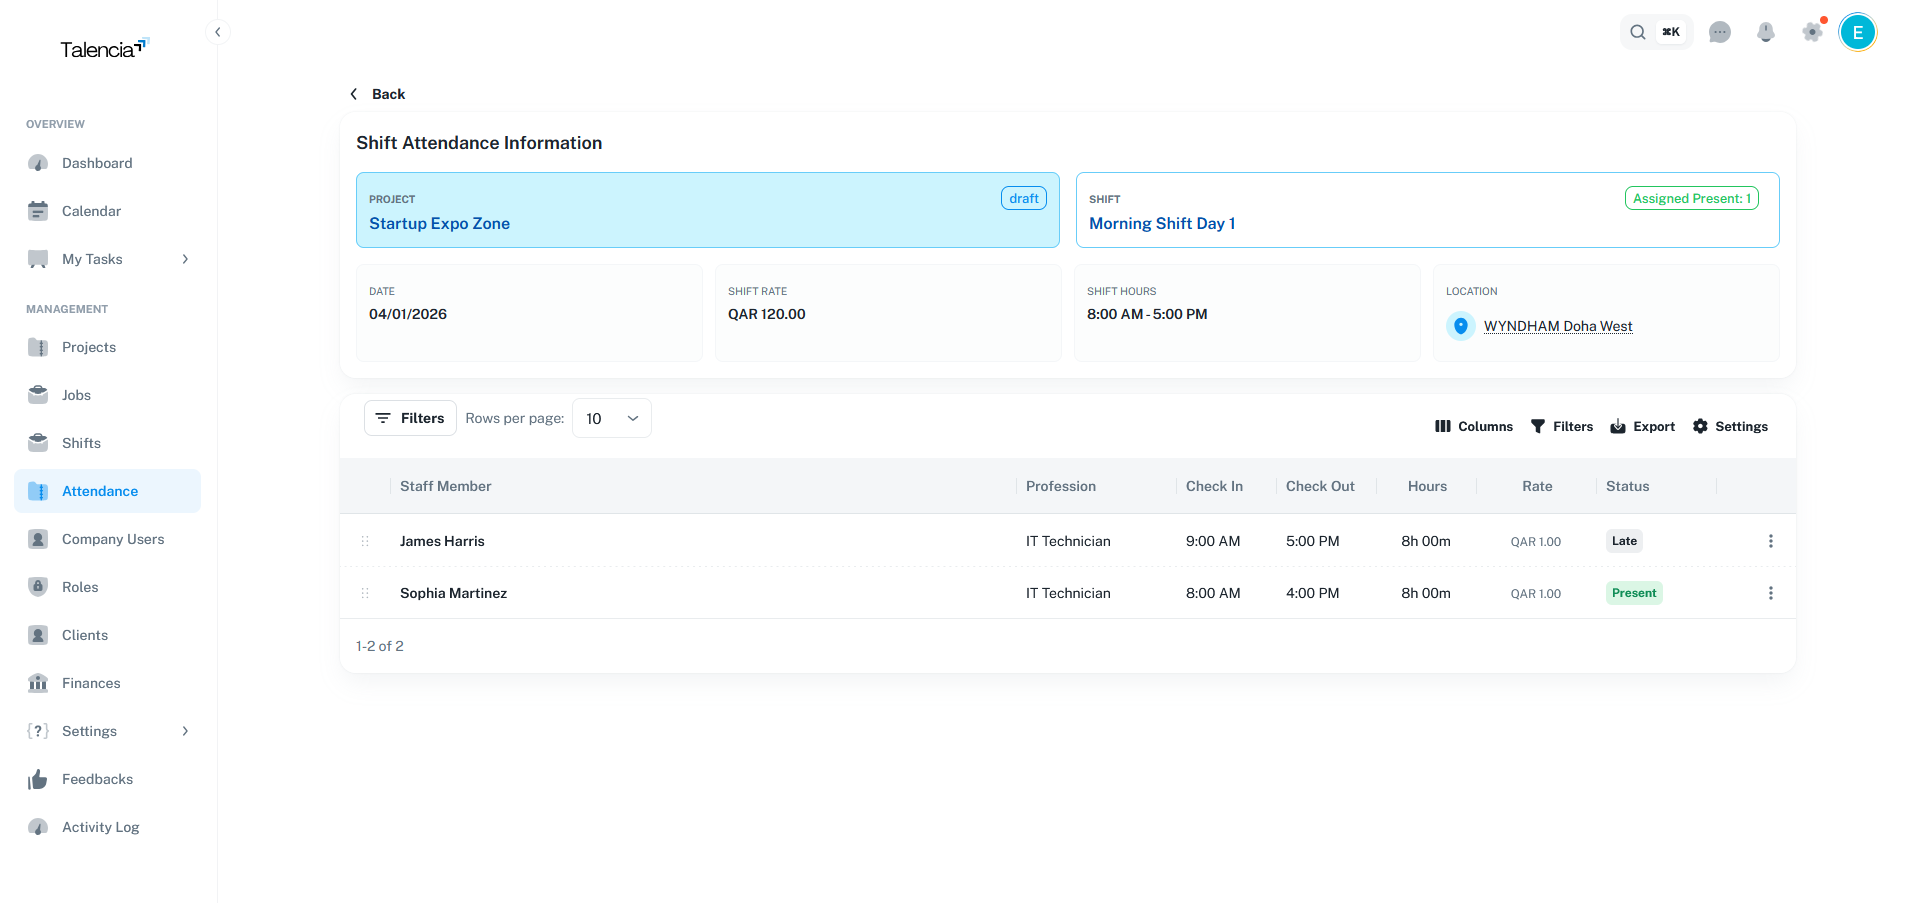The width and height of the screenshot is (1914, 903).
Task: Select the Activity Log menu entry
Action: pyautogui.click(x=100, y=827)
